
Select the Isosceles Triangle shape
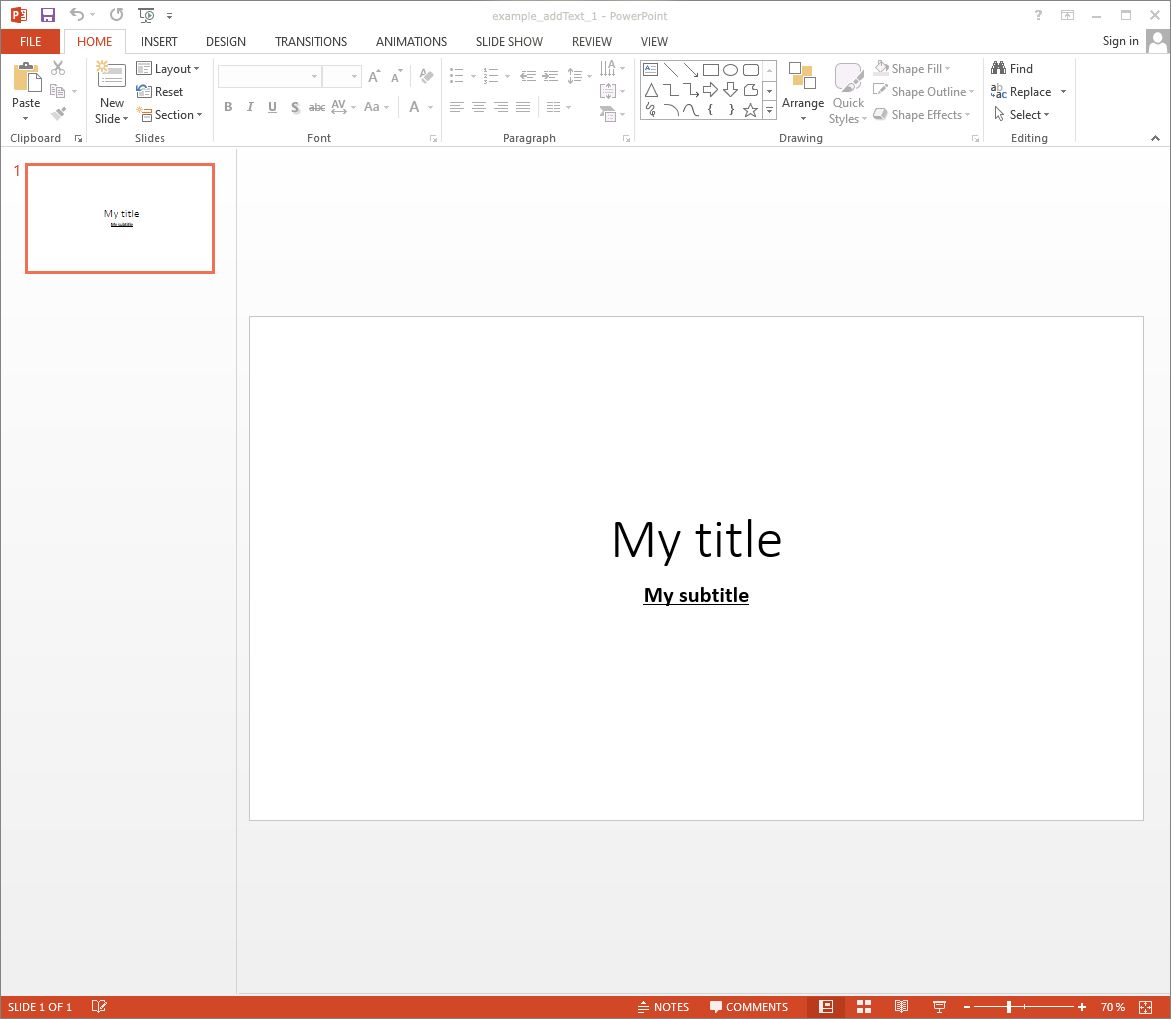651,90
